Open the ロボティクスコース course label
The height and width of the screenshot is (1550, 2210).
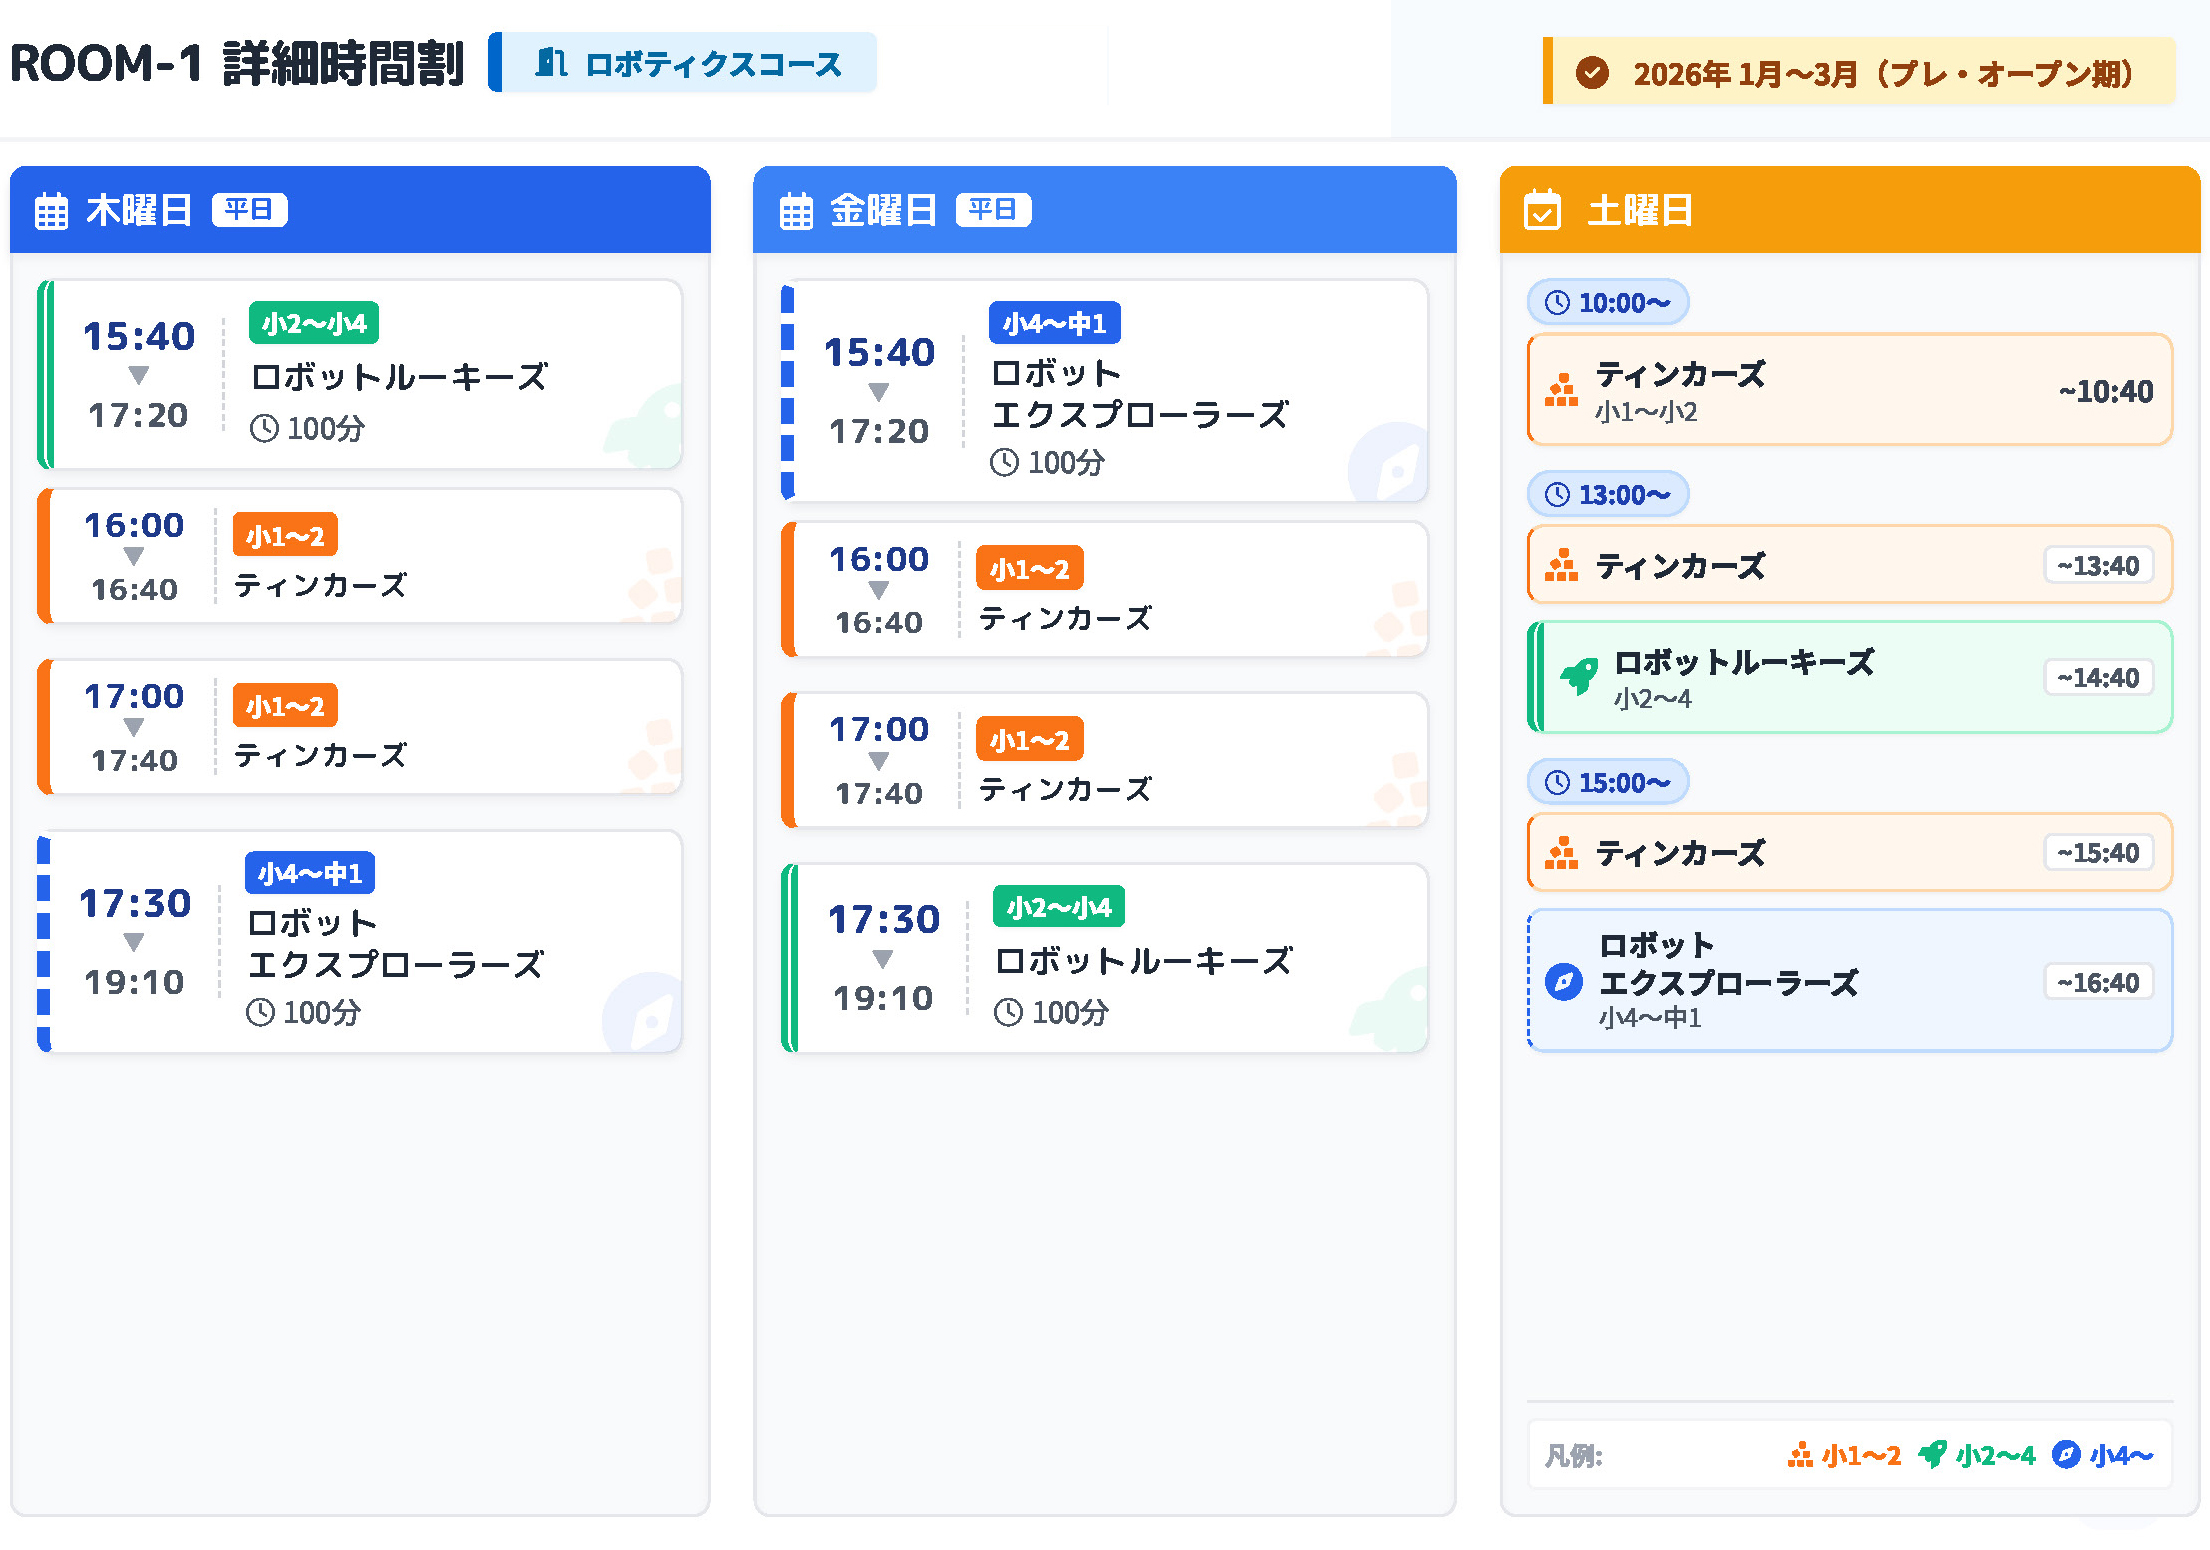point(712,64)
